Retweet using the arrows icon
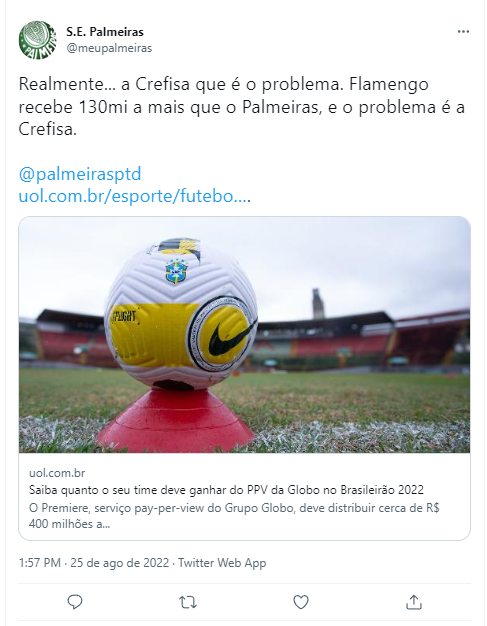 [x=188, y=602]
